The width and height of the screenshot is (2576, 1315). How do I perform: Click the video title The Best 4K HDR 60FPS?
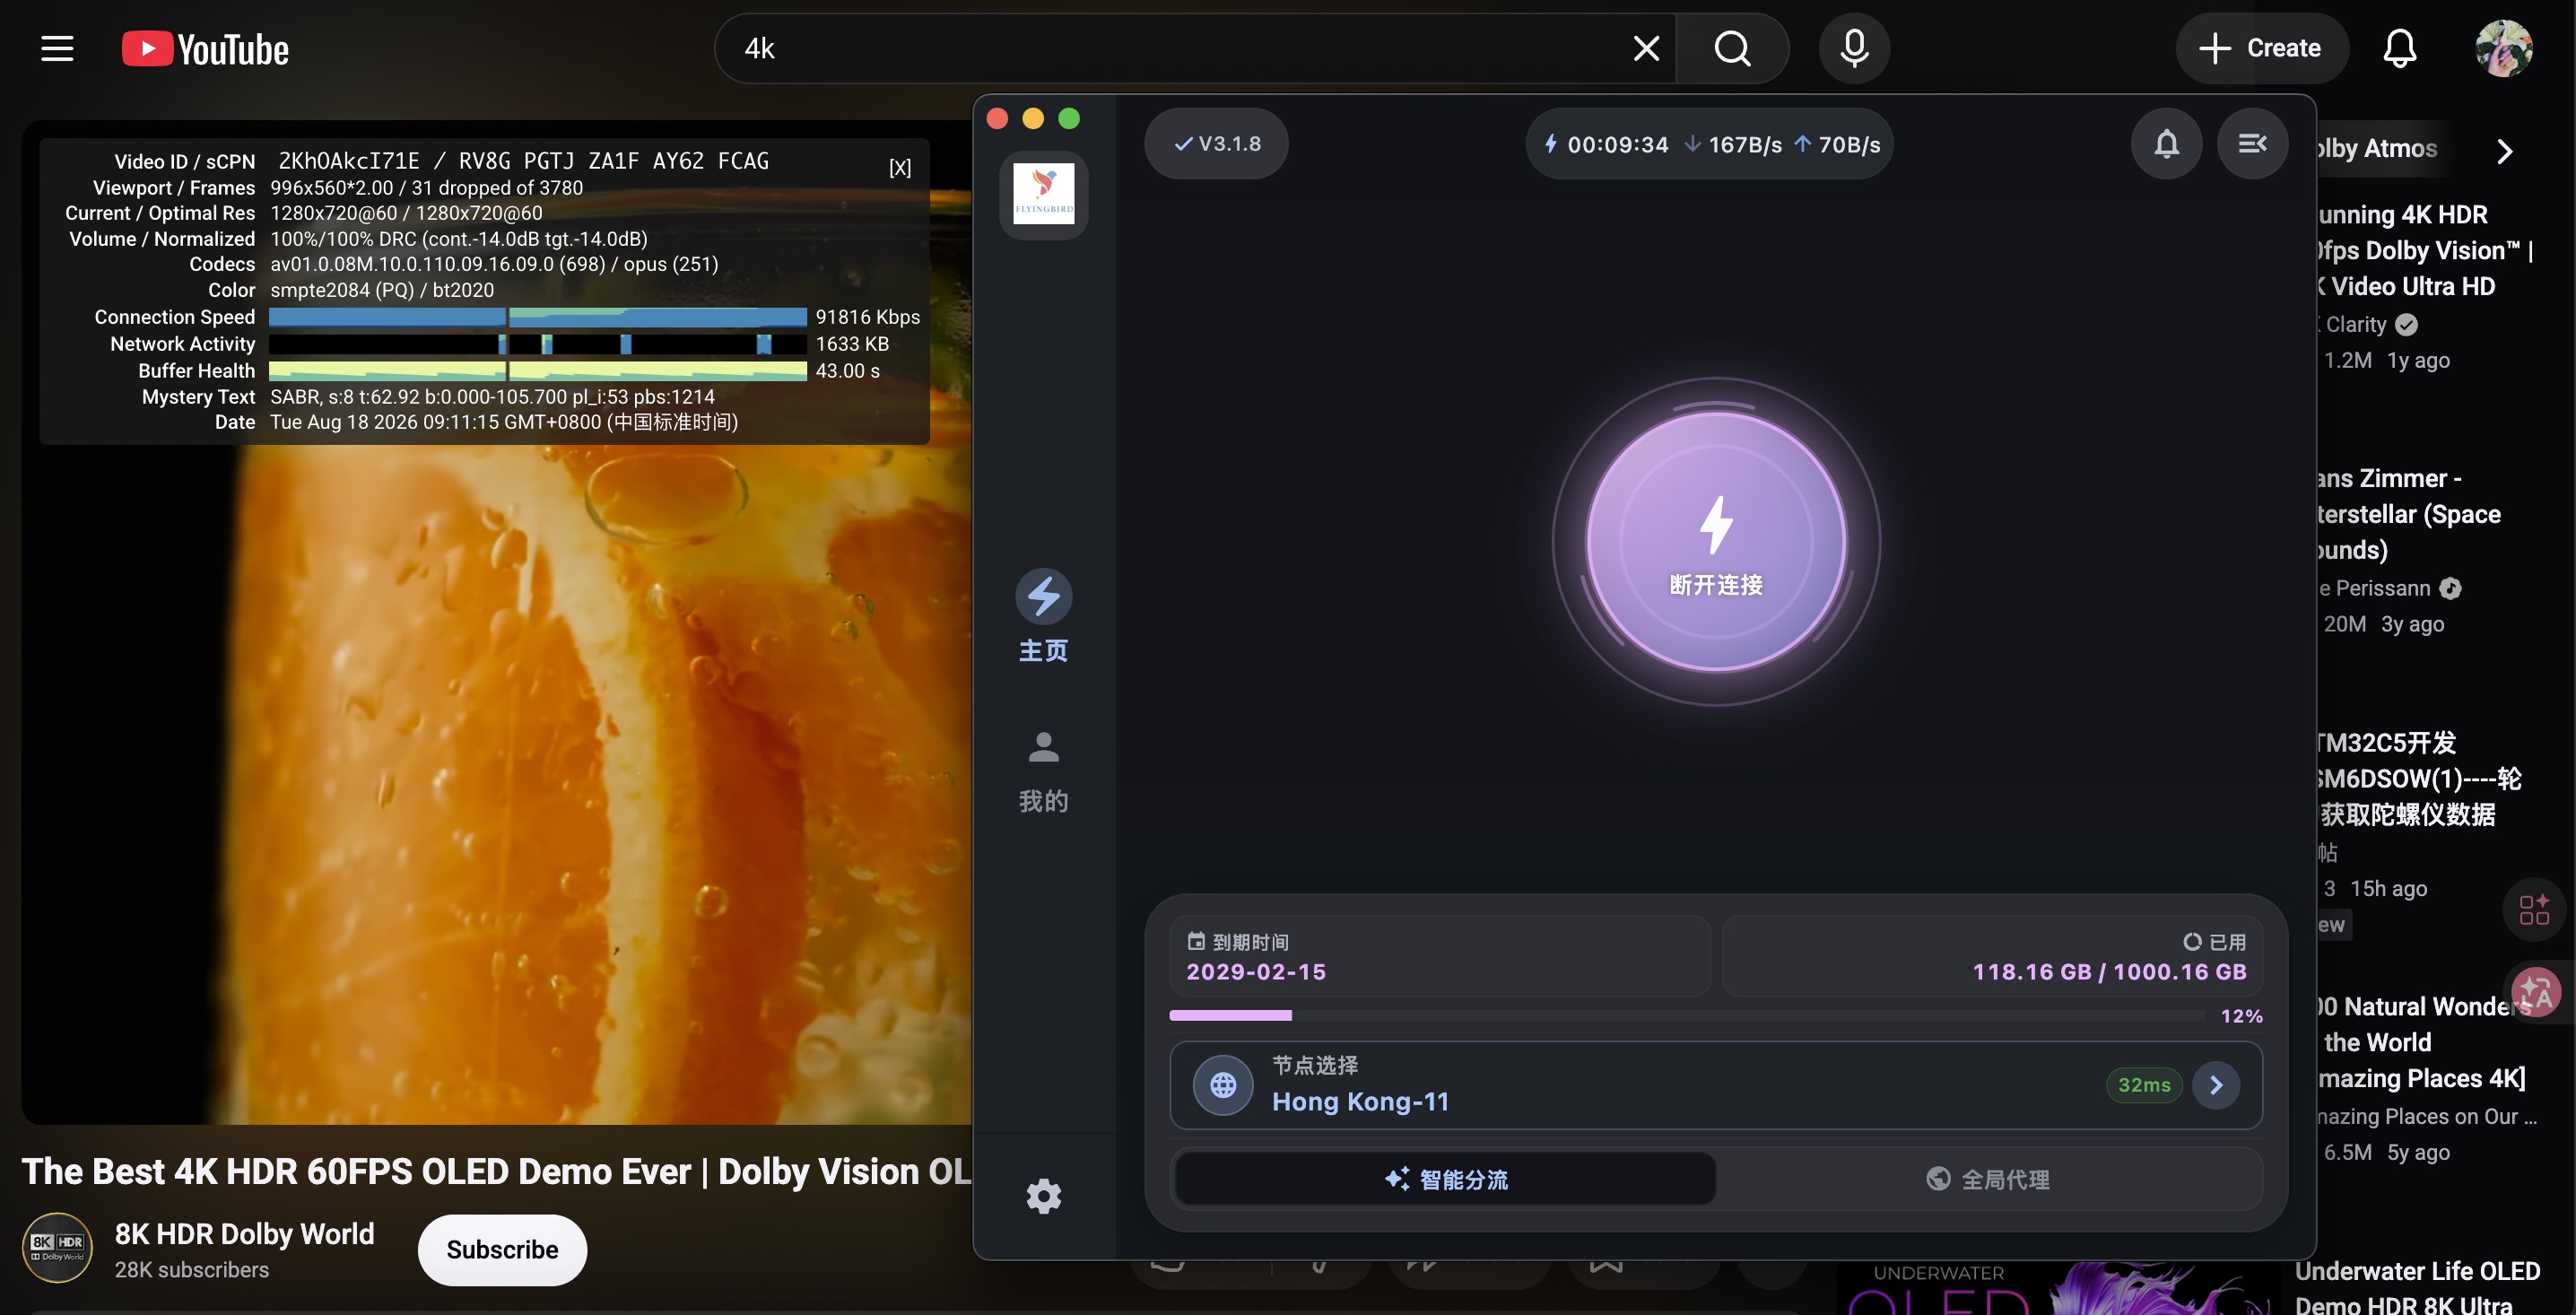pos(497,1171)
